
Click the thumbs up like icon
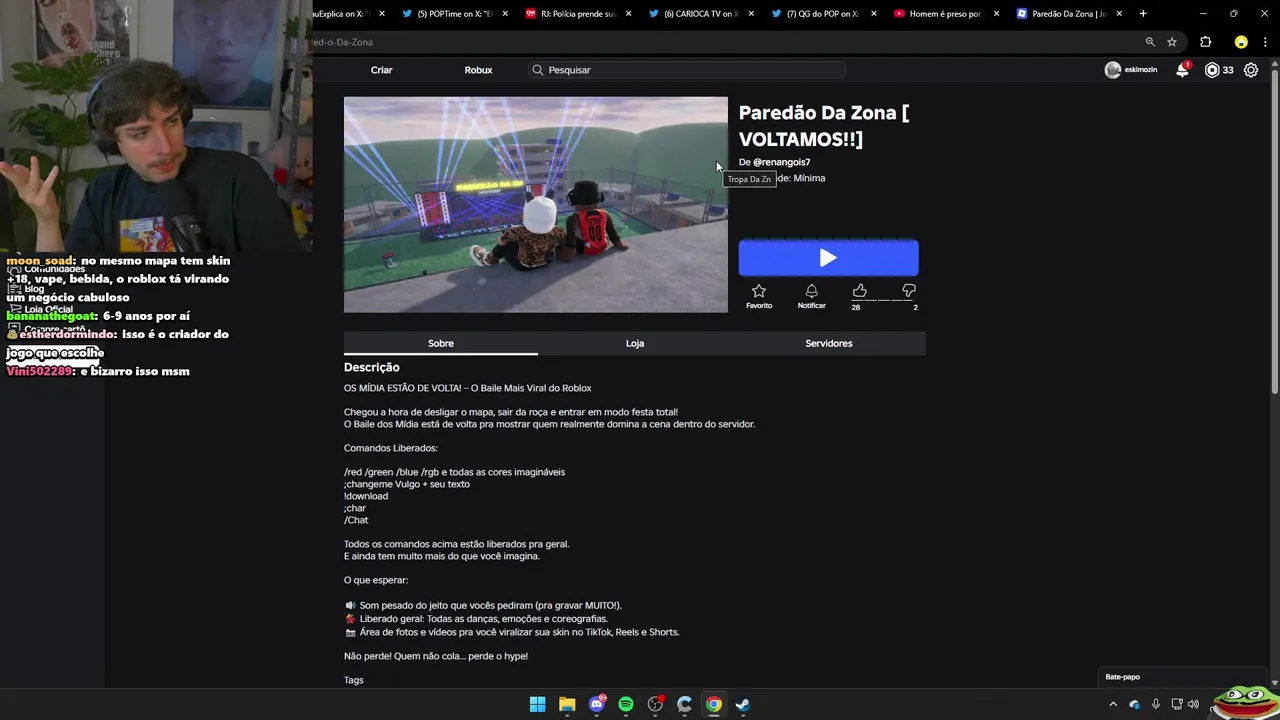(x=859, y=291)
